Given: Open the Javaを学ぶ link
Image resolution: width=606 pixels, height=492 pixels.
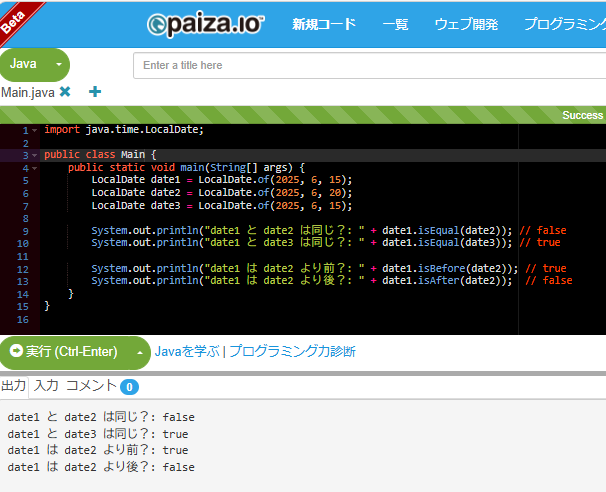Looking at the screenshot, I should click(187, 352).
